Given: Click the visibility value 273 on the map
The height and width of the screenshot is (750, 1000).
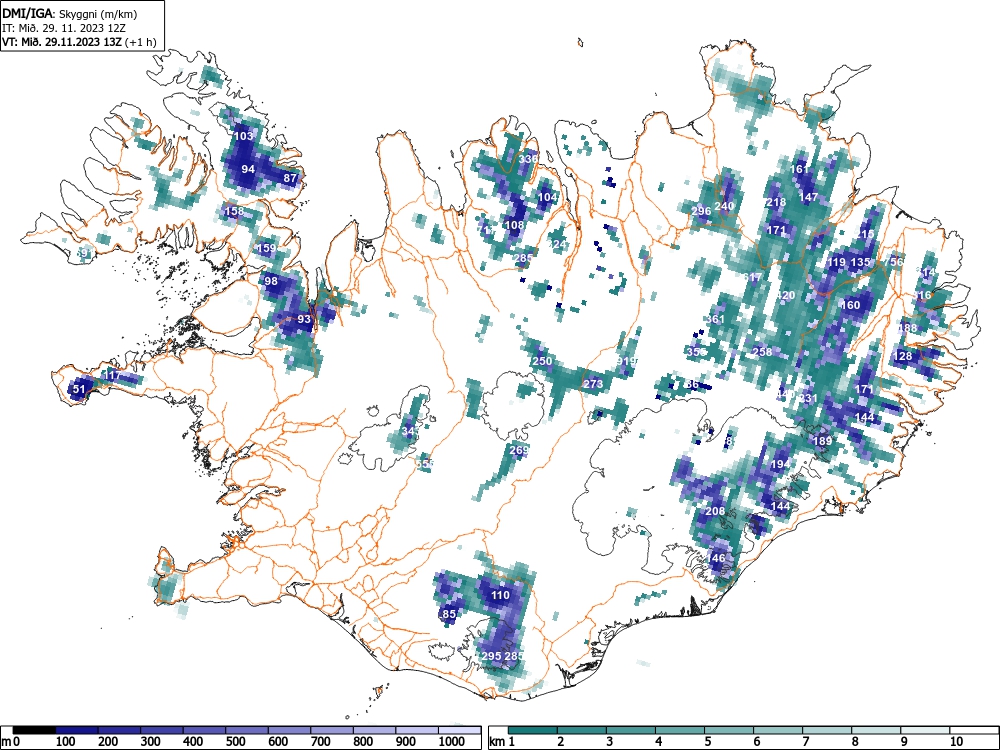Looking at the screenshot, I should [593, 385].
